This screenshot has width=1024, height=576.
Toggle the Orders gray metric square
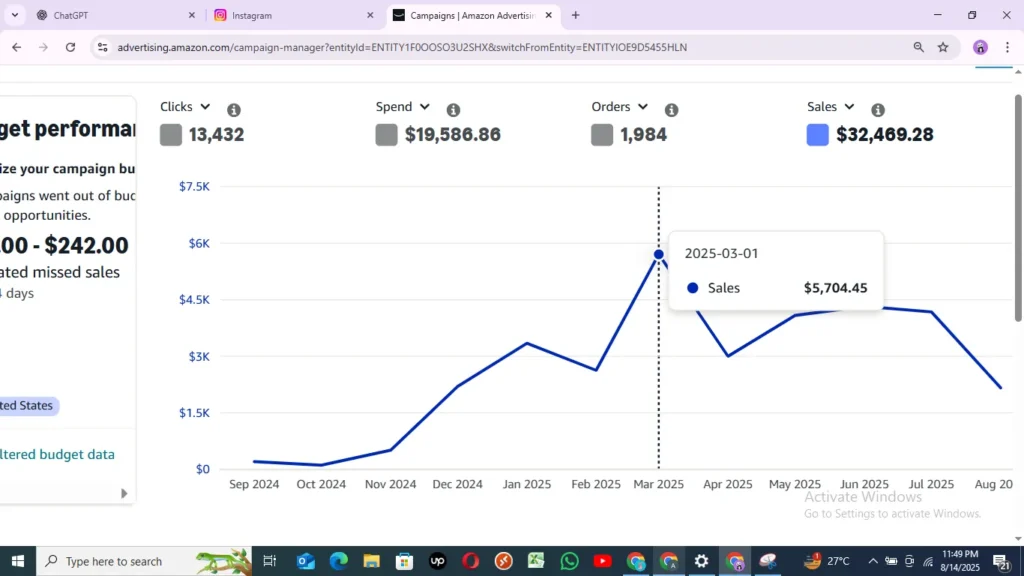(x=602, y=135)
